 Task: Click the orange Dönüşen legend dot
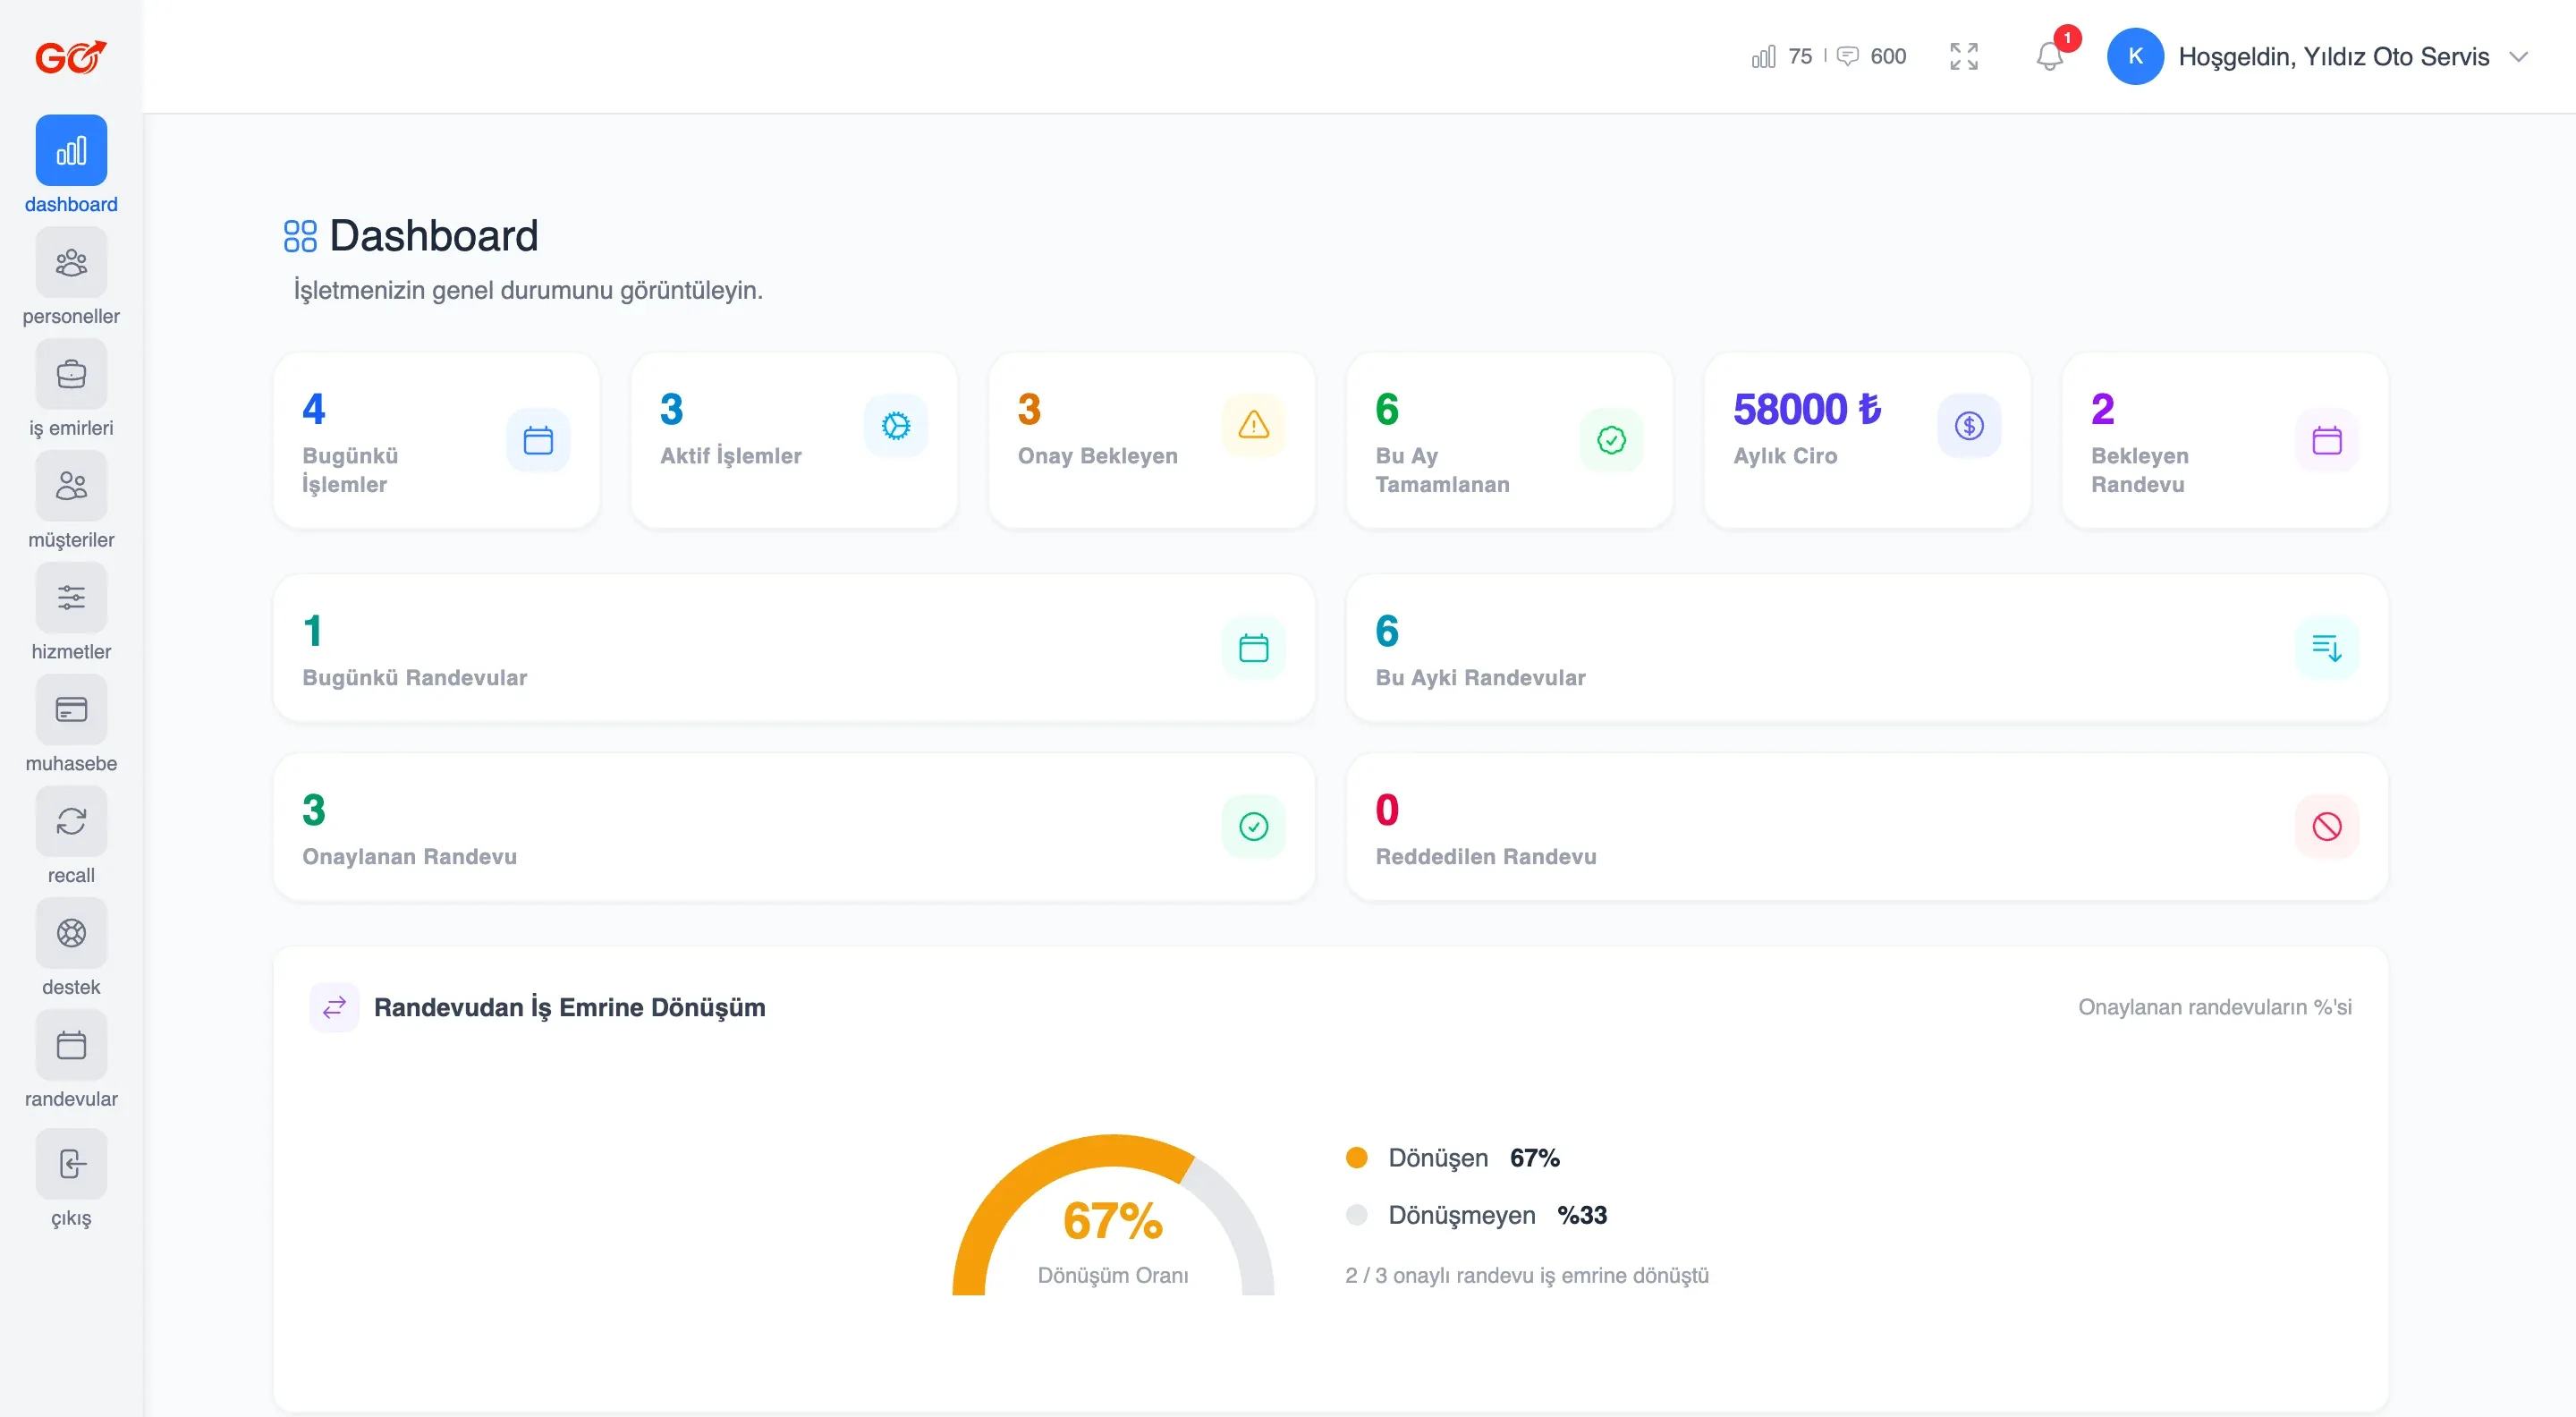(1357, 1158)
